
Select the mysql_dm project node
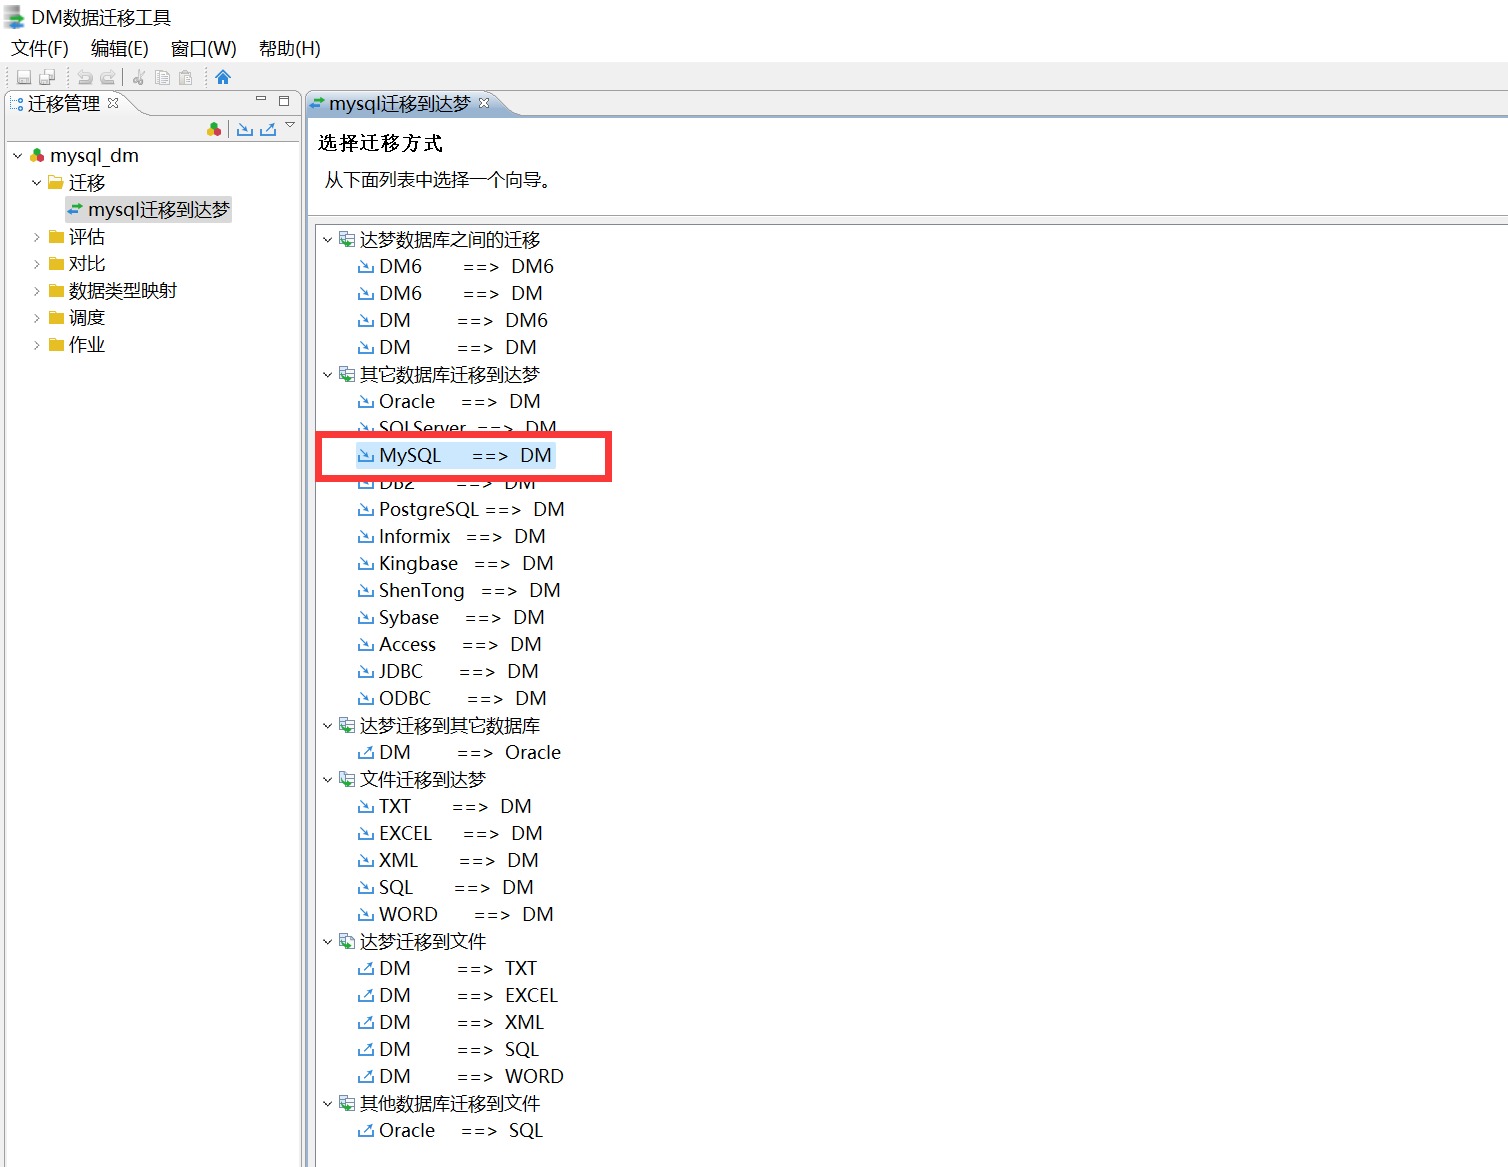coord(94,156)
